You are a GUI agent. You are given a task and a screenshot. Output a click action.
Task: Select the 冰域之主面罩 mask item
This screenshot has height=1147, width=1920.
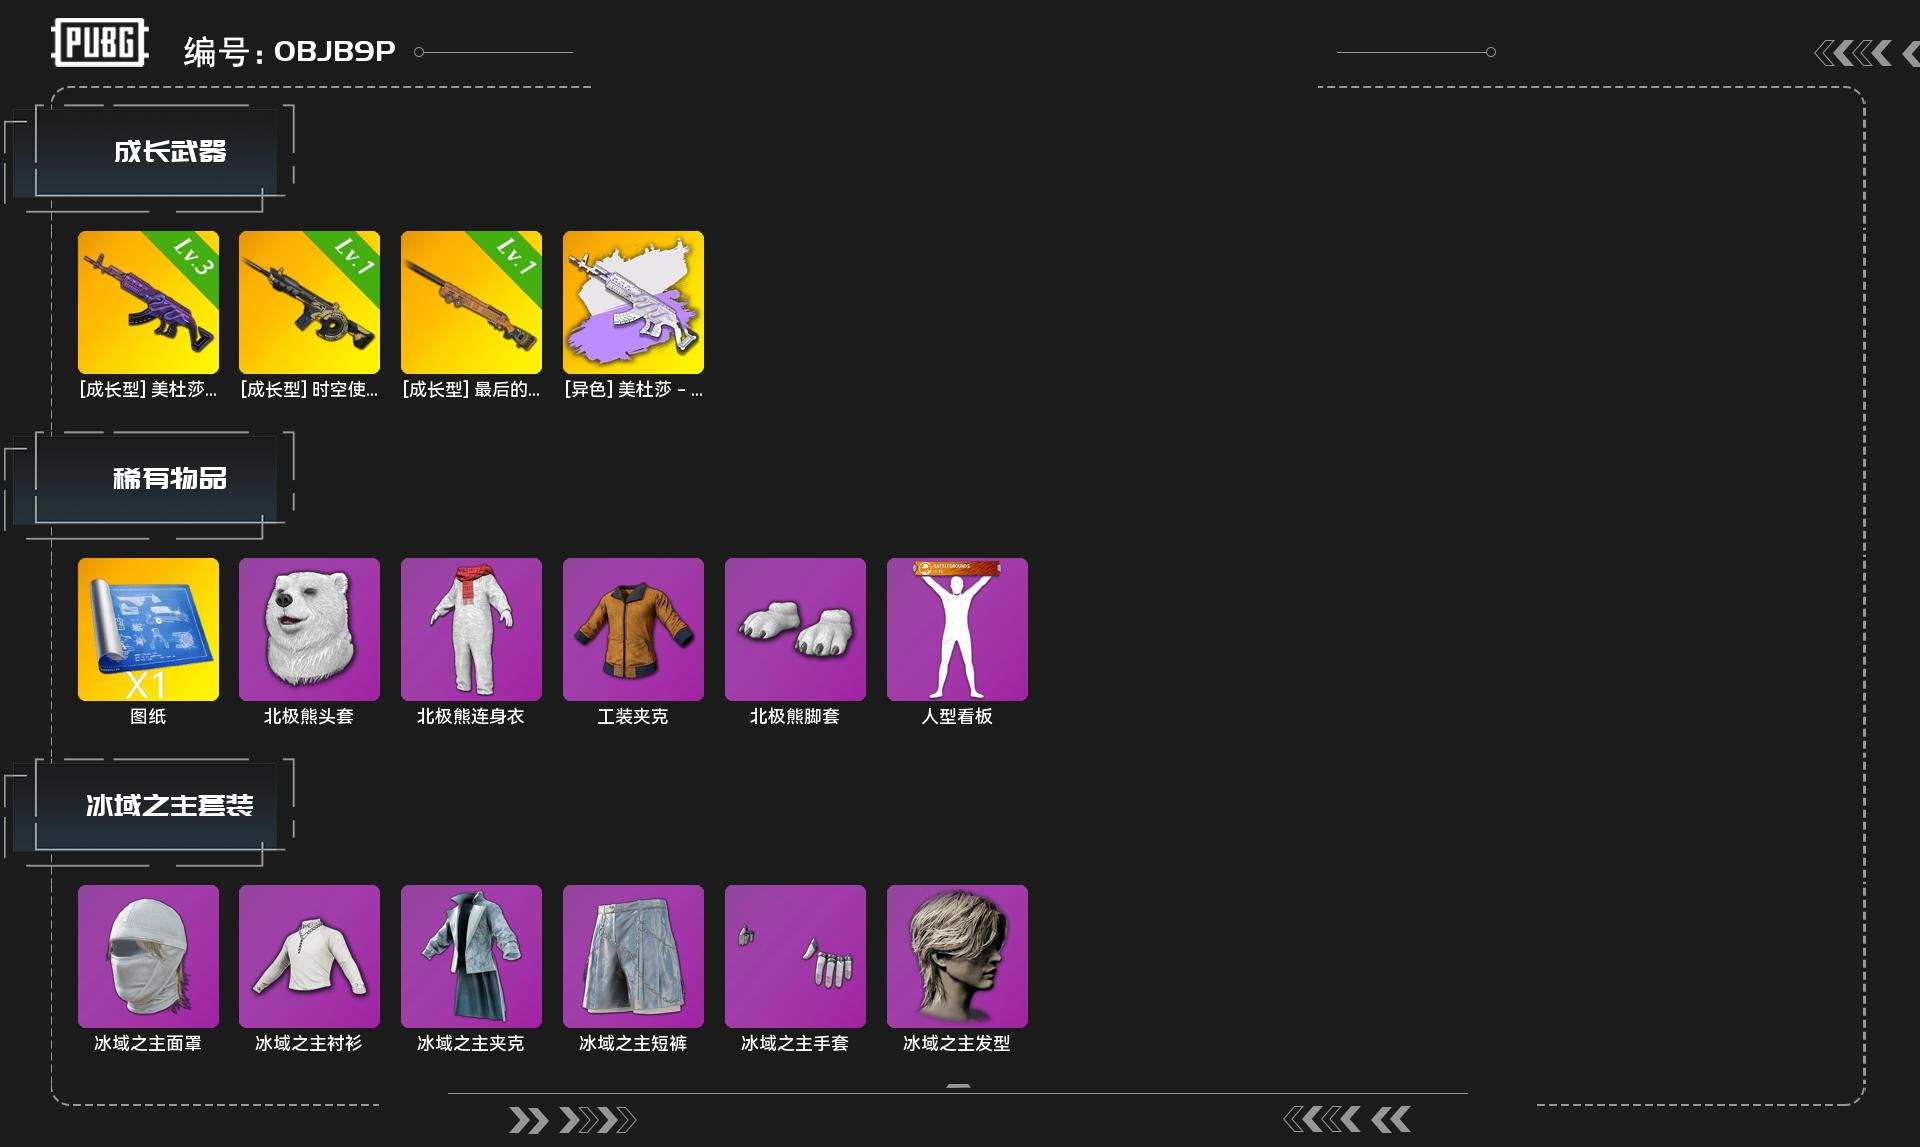click(148, 956)
